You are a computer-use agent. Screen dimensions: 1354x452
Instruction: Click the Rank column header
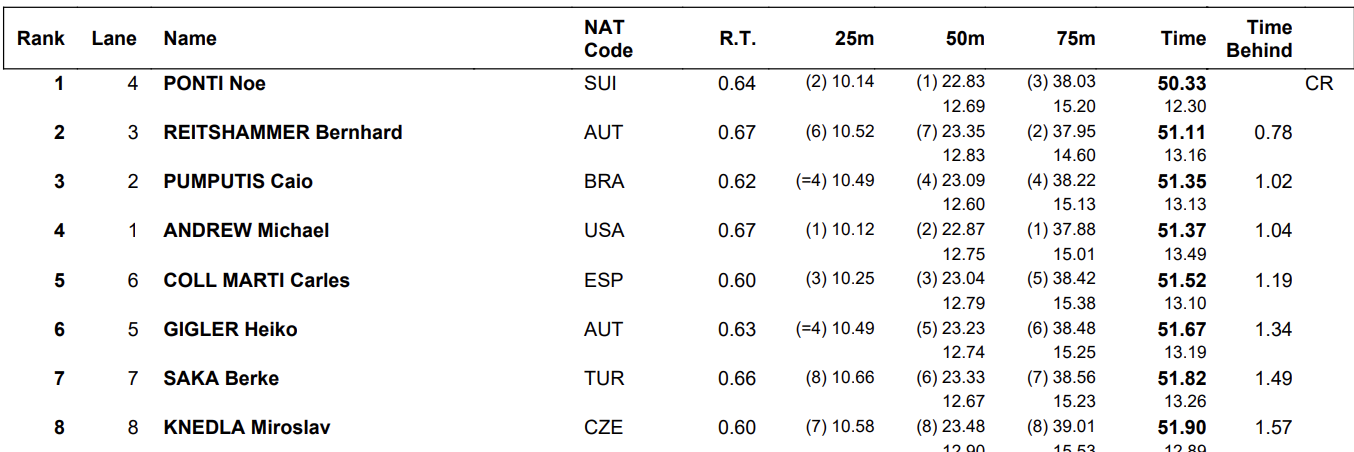tap(41, 39)
